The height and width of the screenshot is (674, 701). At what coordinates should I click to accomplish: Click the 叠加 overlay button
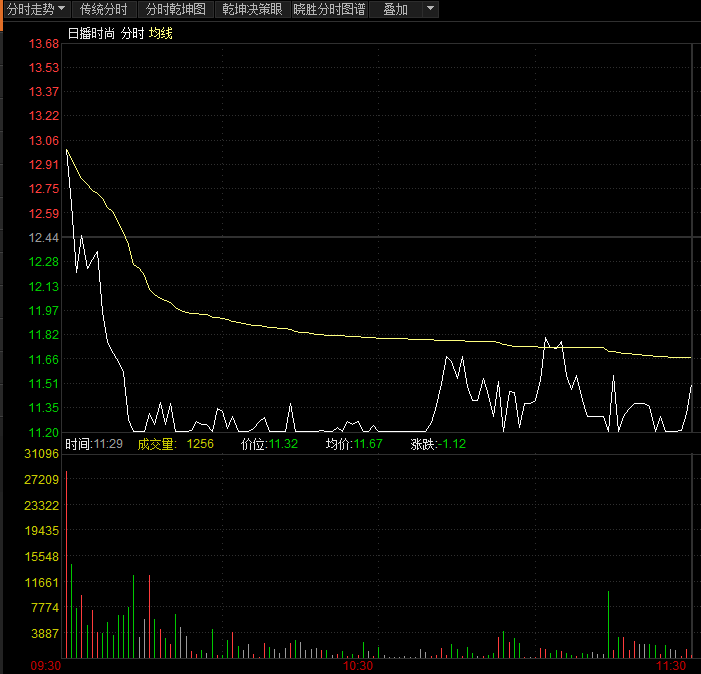(x=395, y=9)
